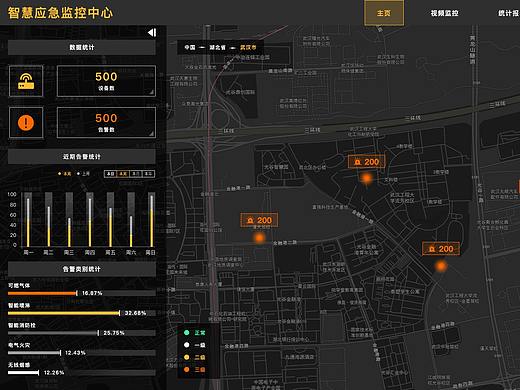
Task: Click the 湖北省 breadcrumb on the map
Action: click(x=217, y=47)
